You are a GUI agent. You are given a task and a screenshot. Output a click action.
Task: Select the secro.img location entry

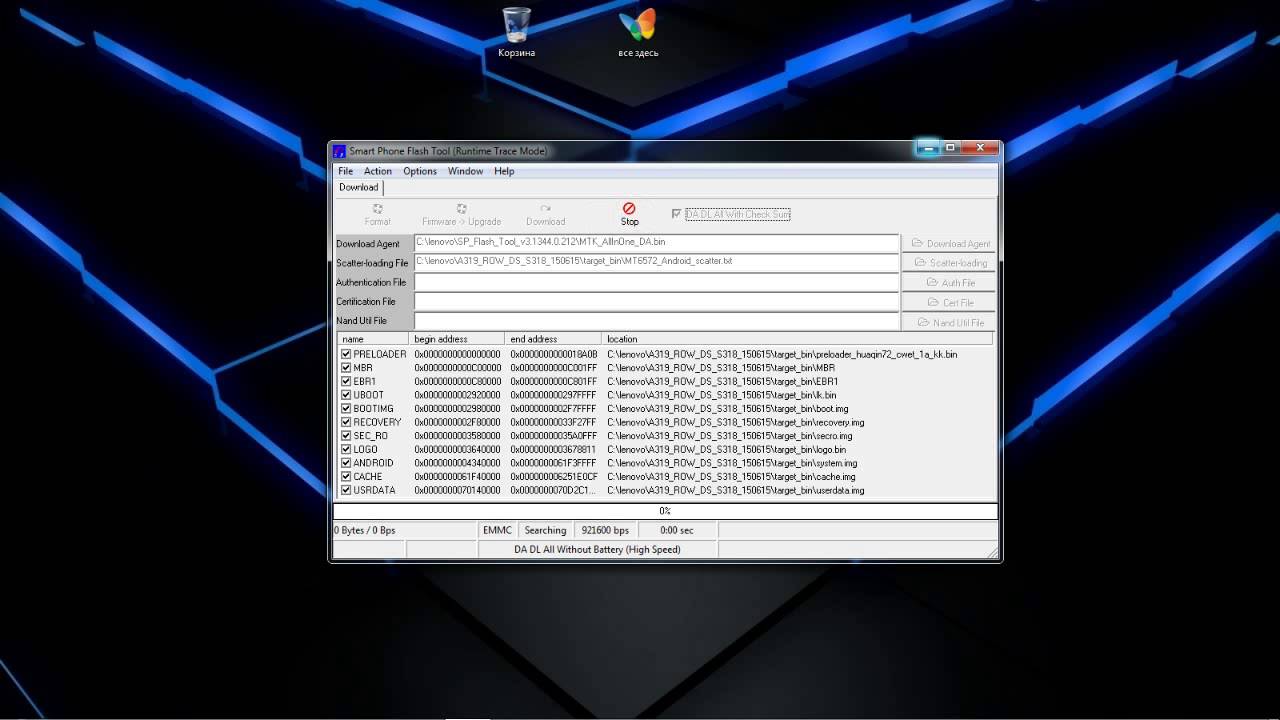[730, 436]
